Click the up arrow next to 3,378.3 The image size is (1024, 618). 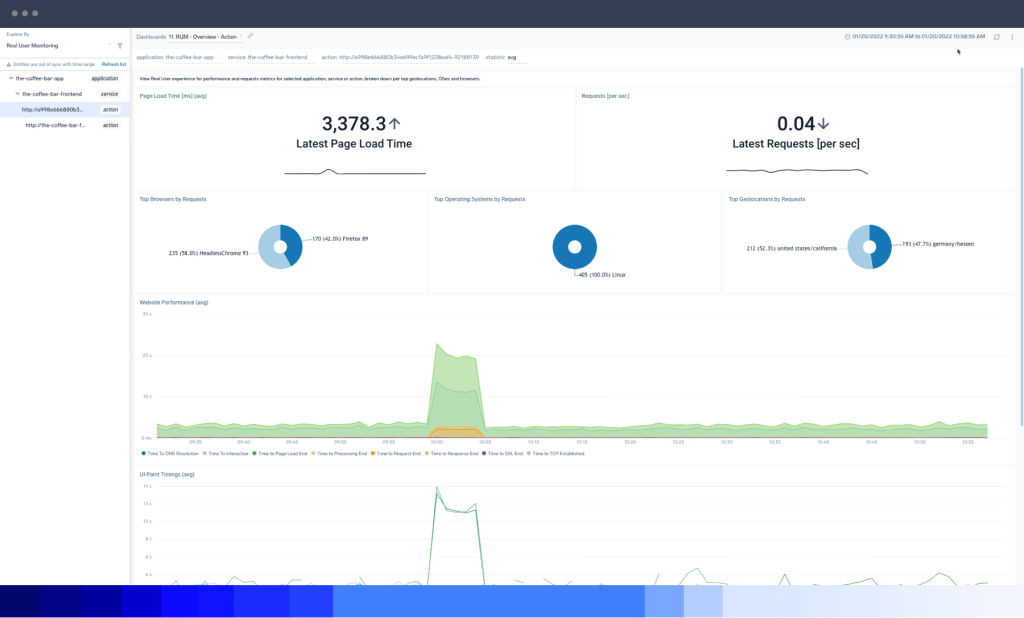[x=394, y=124]
